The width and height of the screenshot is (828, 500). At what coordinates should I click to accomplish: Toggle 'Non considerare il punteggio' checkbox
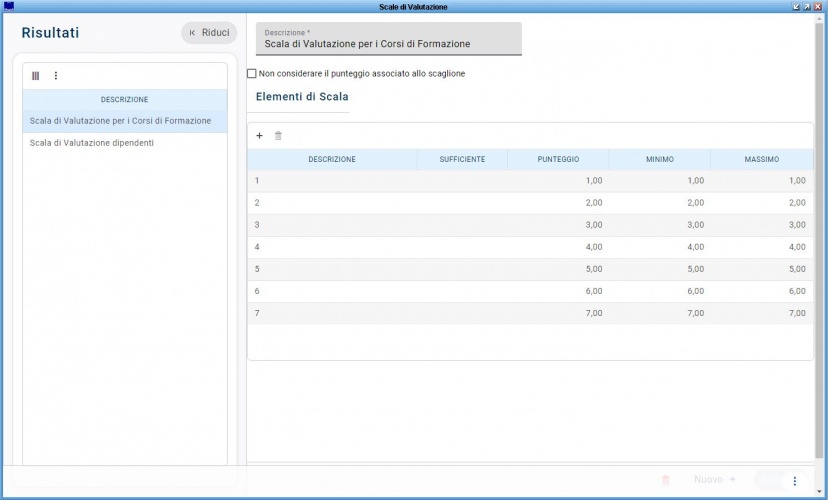click(x=252, y=73)
